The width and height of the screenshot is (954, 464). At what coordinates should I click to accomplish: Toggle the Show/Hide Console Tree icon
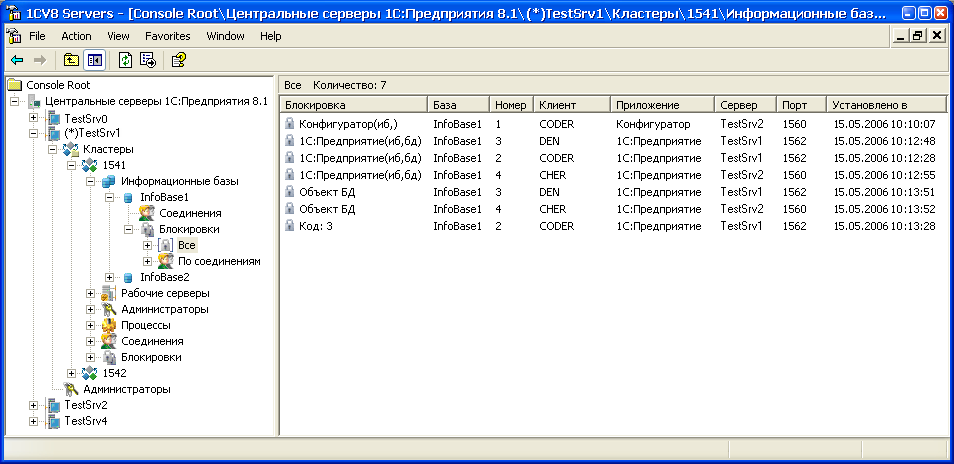click(94, 60)
